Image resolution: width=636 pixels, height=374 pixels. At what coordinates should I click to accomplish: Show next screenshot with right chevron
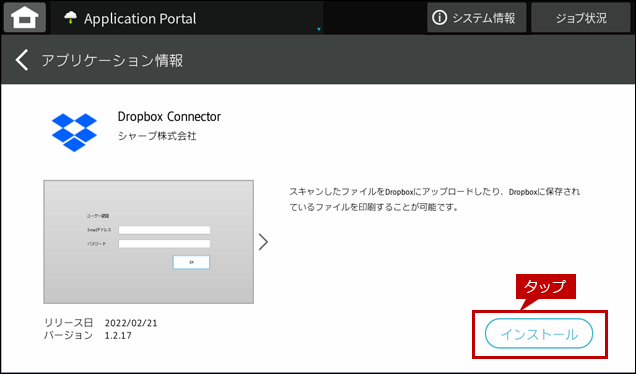coord(264,242)
